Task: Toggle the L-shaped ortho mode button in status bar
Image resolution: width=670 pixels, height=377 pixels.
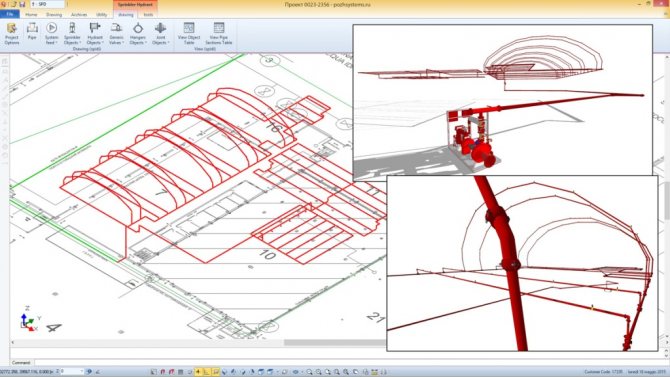Action: point(207,372)
